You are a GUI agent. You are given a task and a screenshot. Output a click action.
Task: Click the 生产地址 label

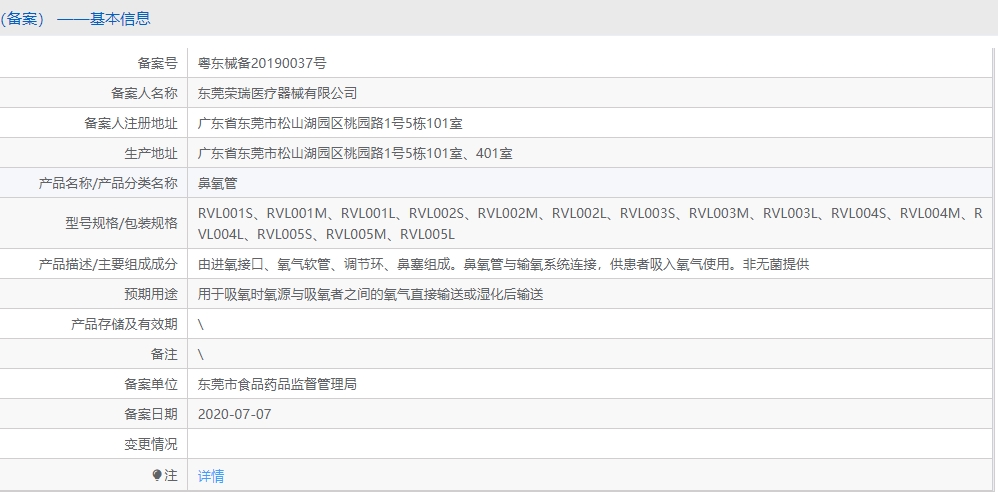[151, 153]
